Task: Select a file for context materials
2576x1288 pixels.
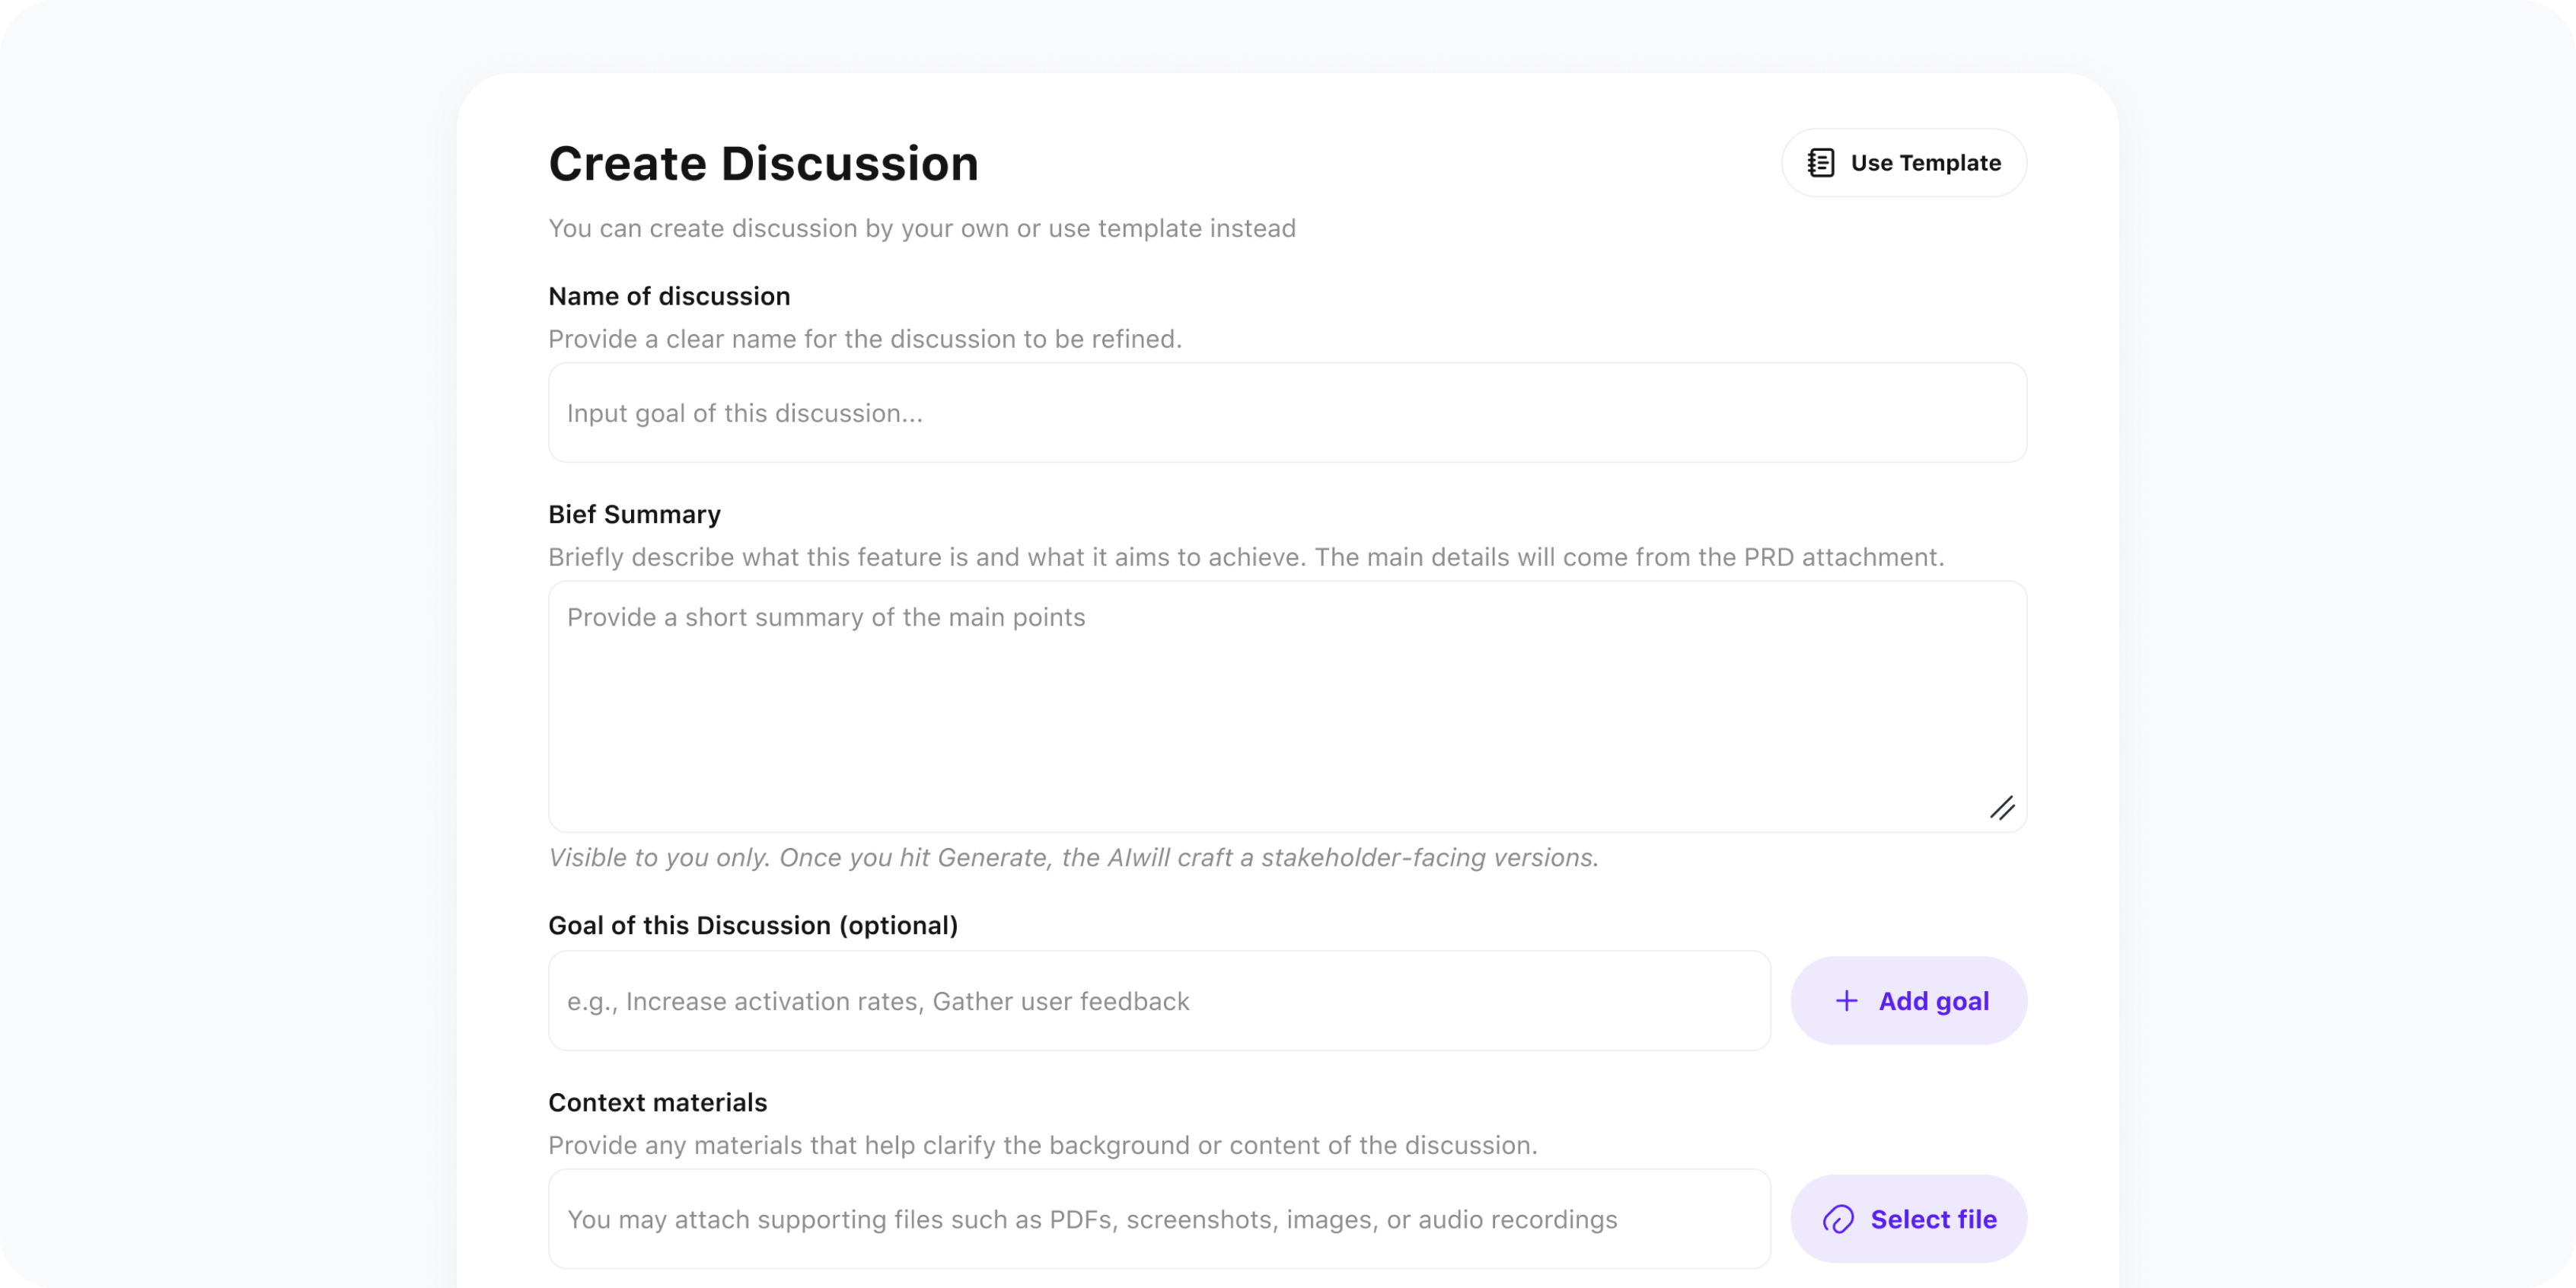Action: pos(1909,1219)
